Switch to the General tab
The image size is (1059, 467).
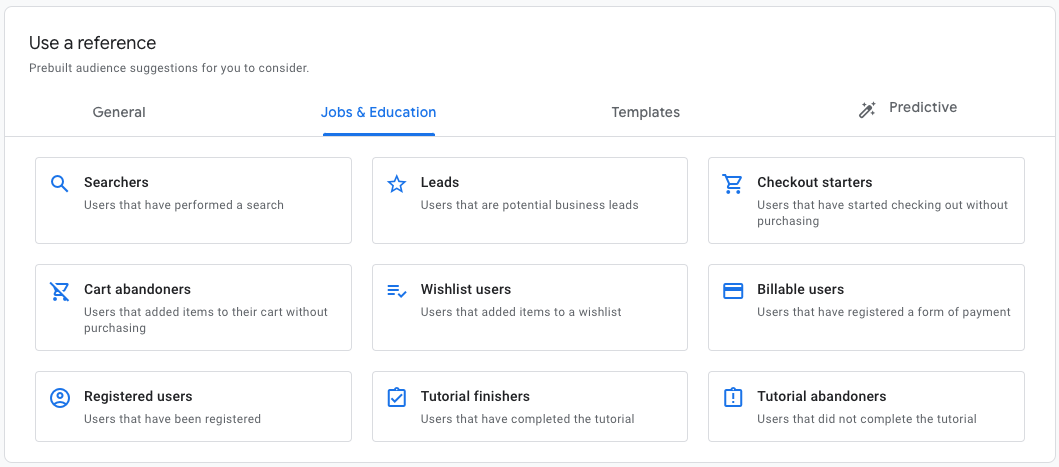[119, 112]
